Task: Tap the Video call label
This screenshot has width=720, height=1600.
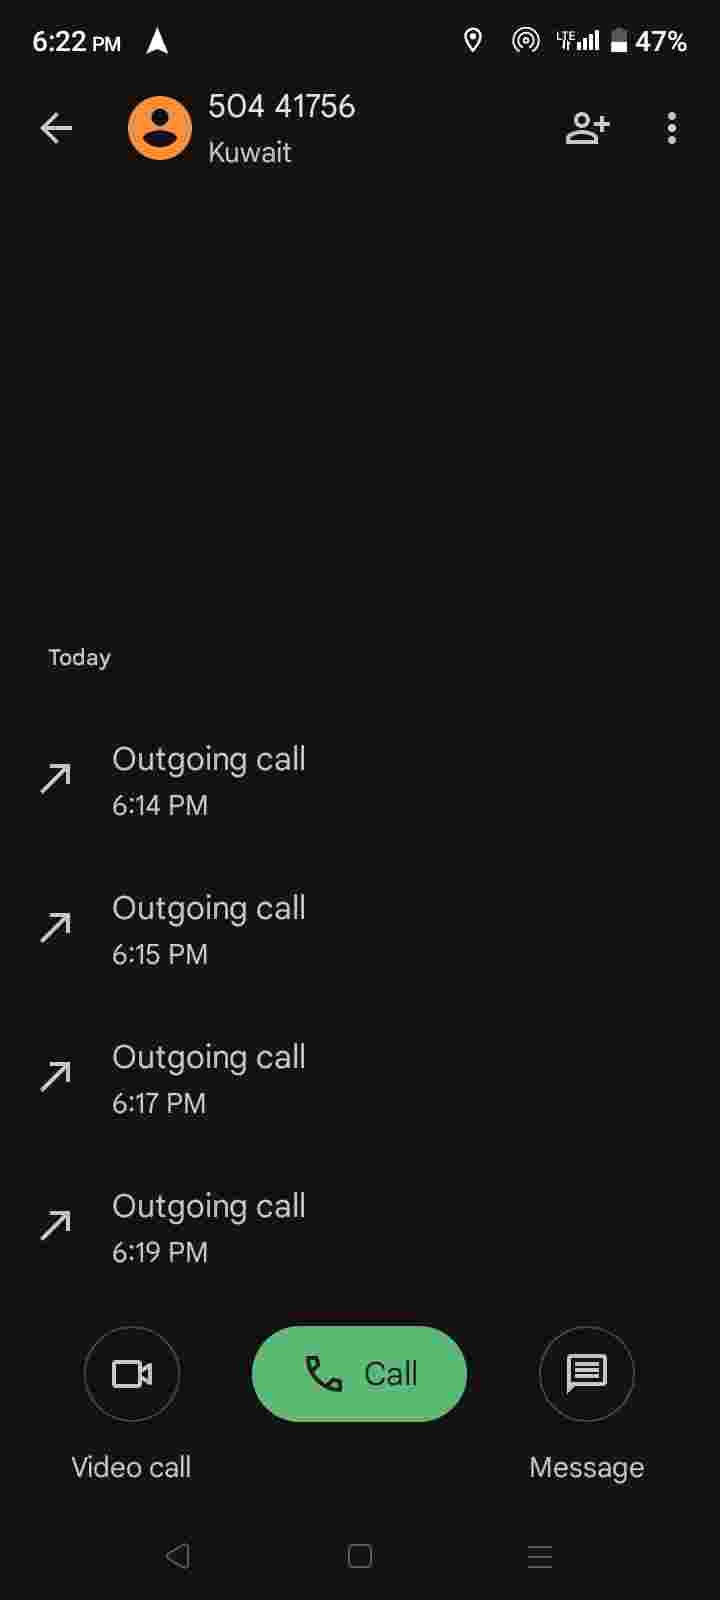Action: click(x=131, y=1467)
